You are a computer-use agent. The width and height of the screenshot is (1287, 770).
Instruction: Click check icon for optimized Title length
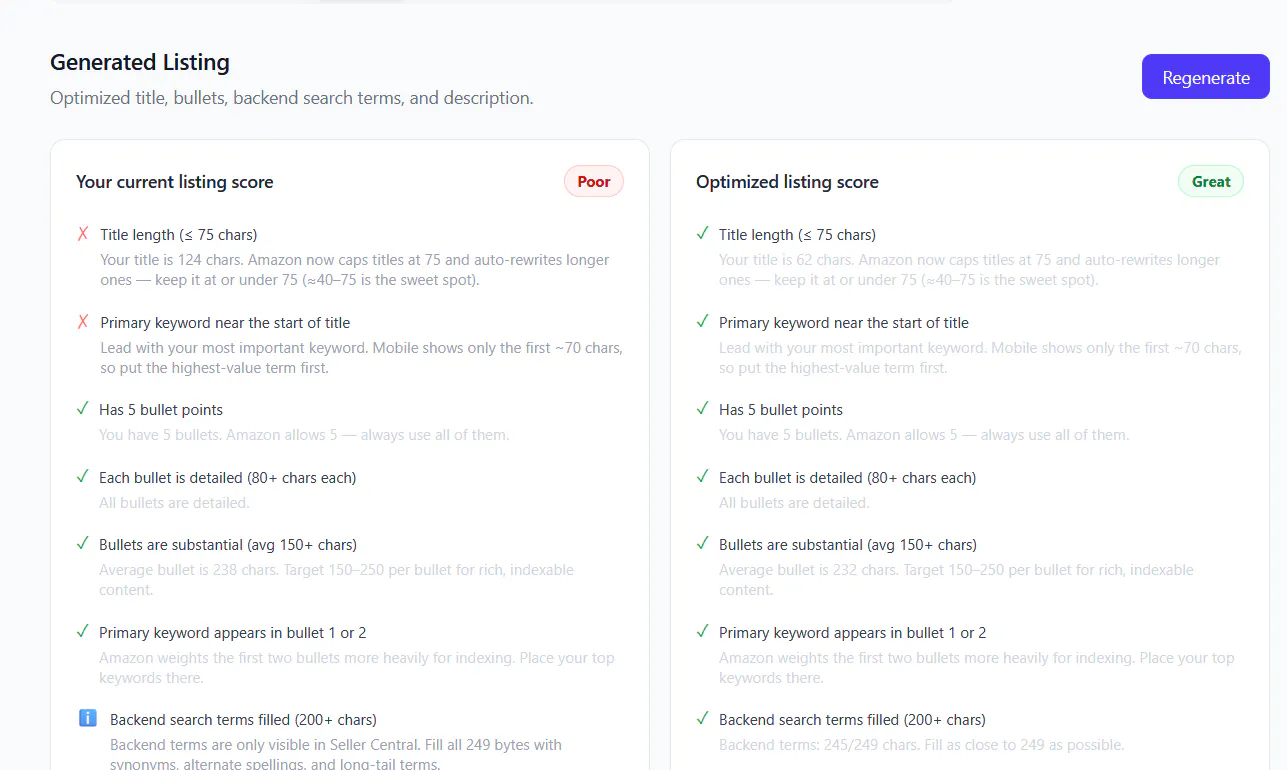[x=703, y=234]
